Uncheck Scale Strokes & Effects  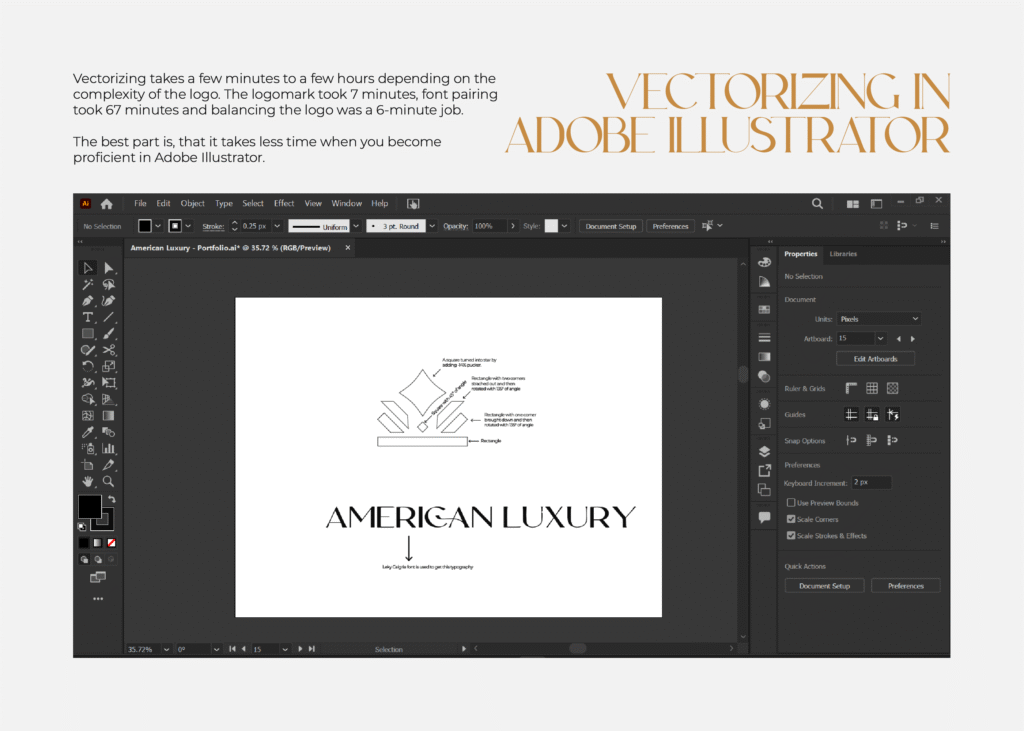(x=791, y=535)
